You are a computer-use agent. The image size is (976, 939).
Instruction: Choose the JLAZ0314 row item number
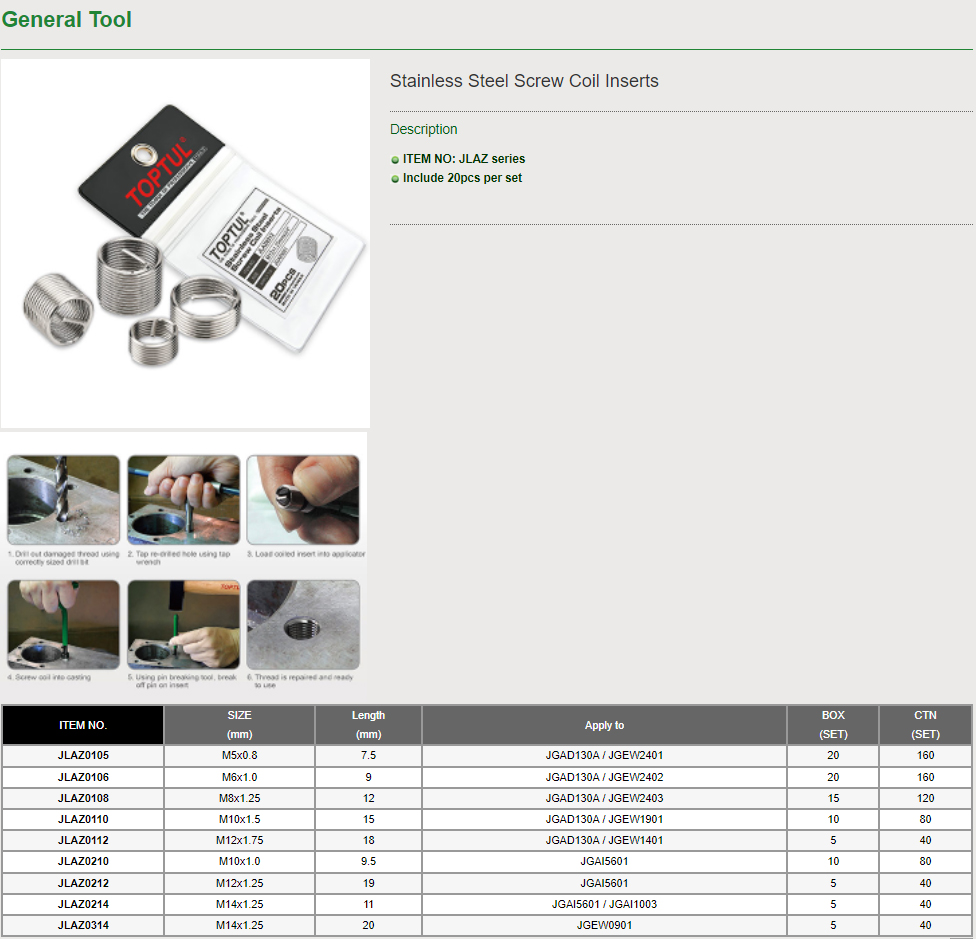point(83,926)
